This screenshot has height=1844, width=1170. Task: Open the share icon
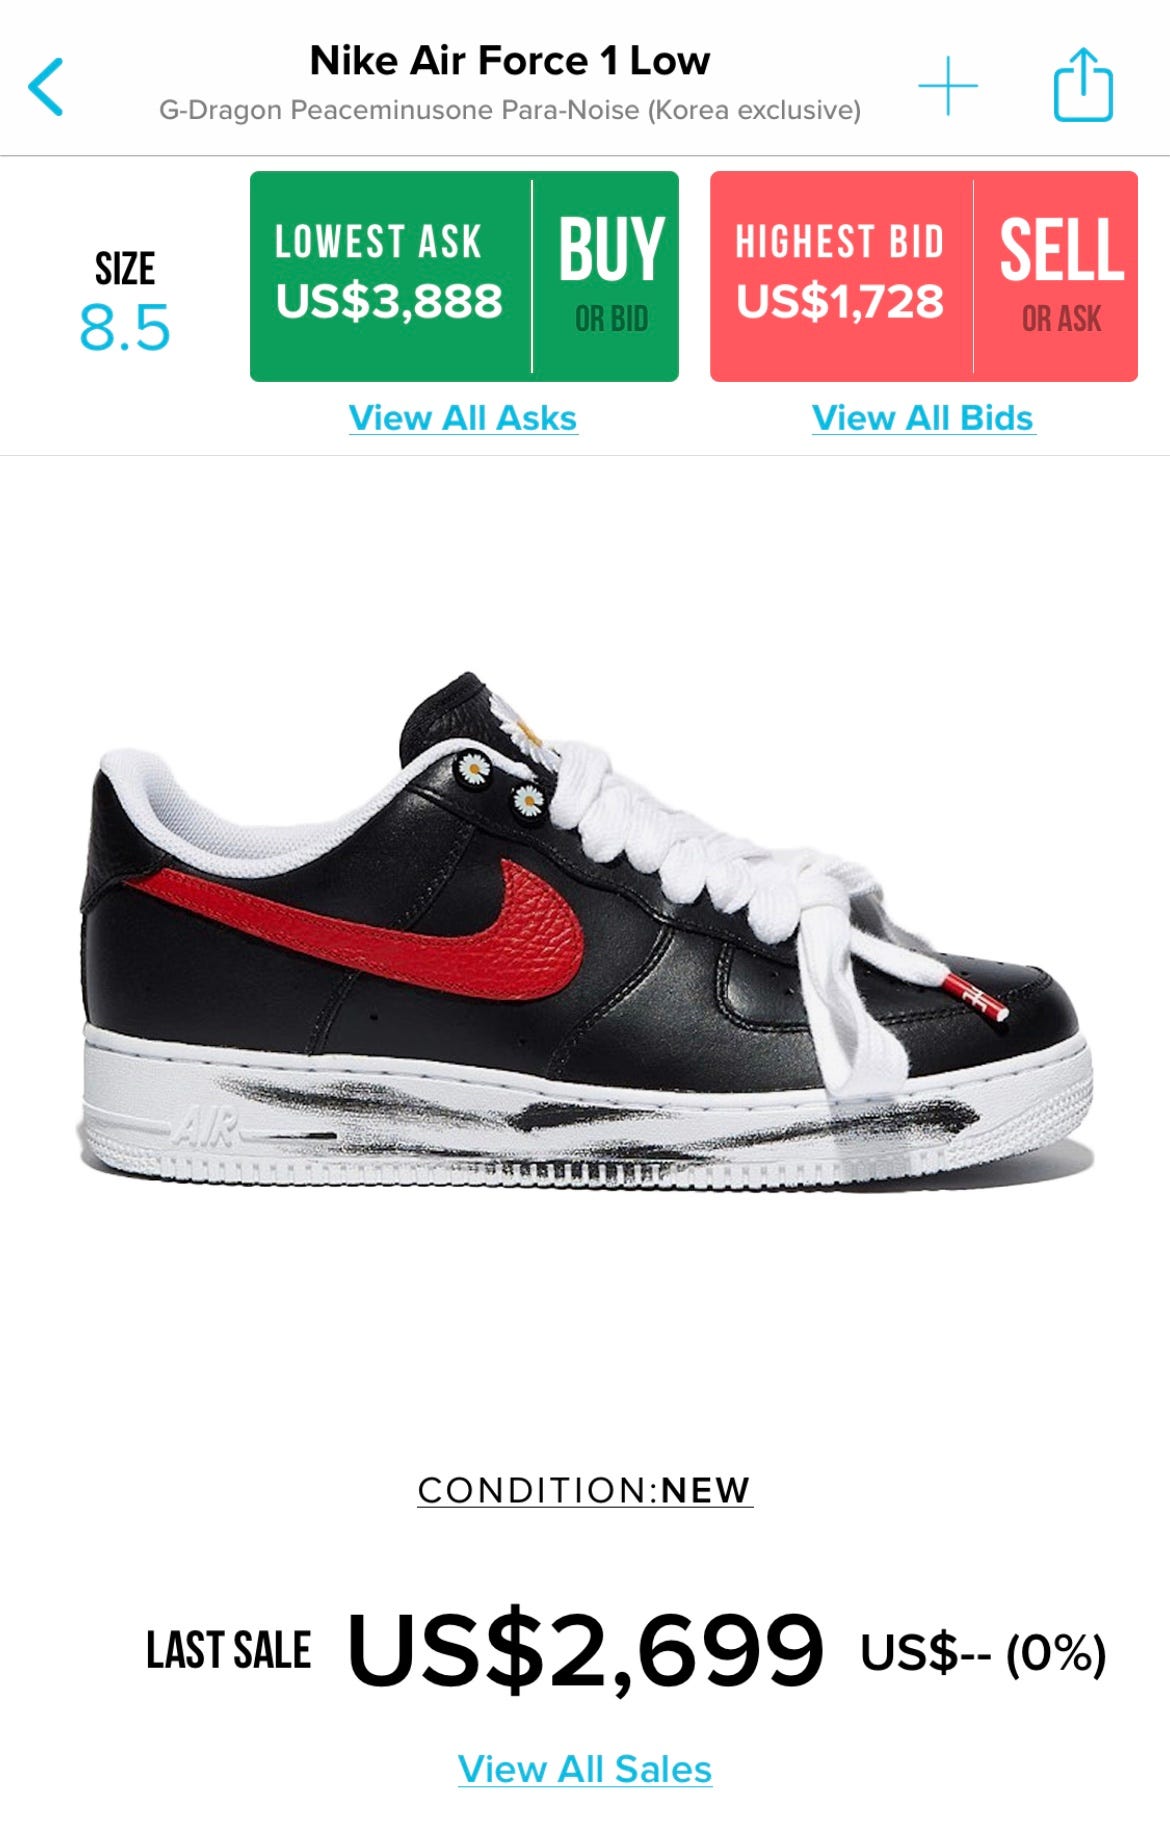click(x=1083, y=85)
